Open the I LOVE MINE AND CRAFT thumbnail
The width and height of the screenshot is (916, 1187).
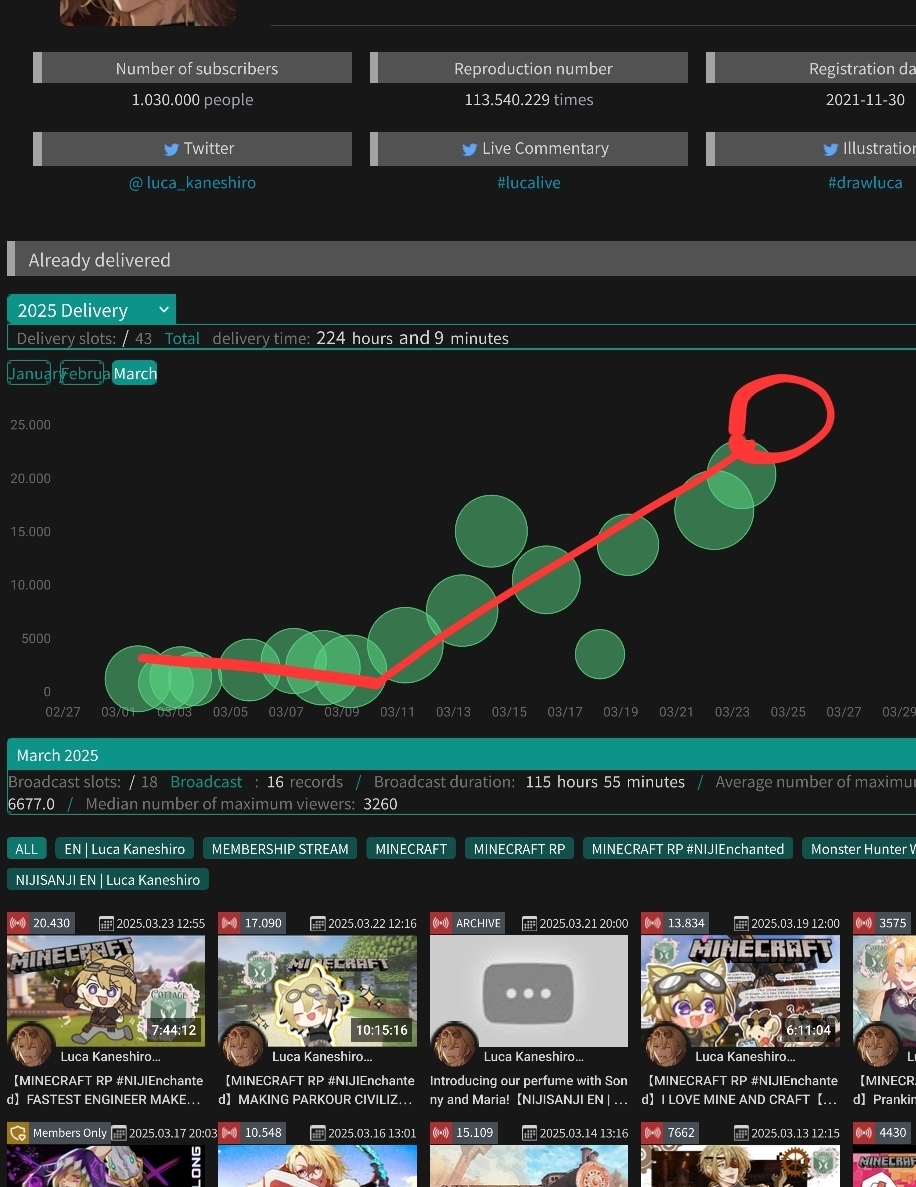coord(740,991)
